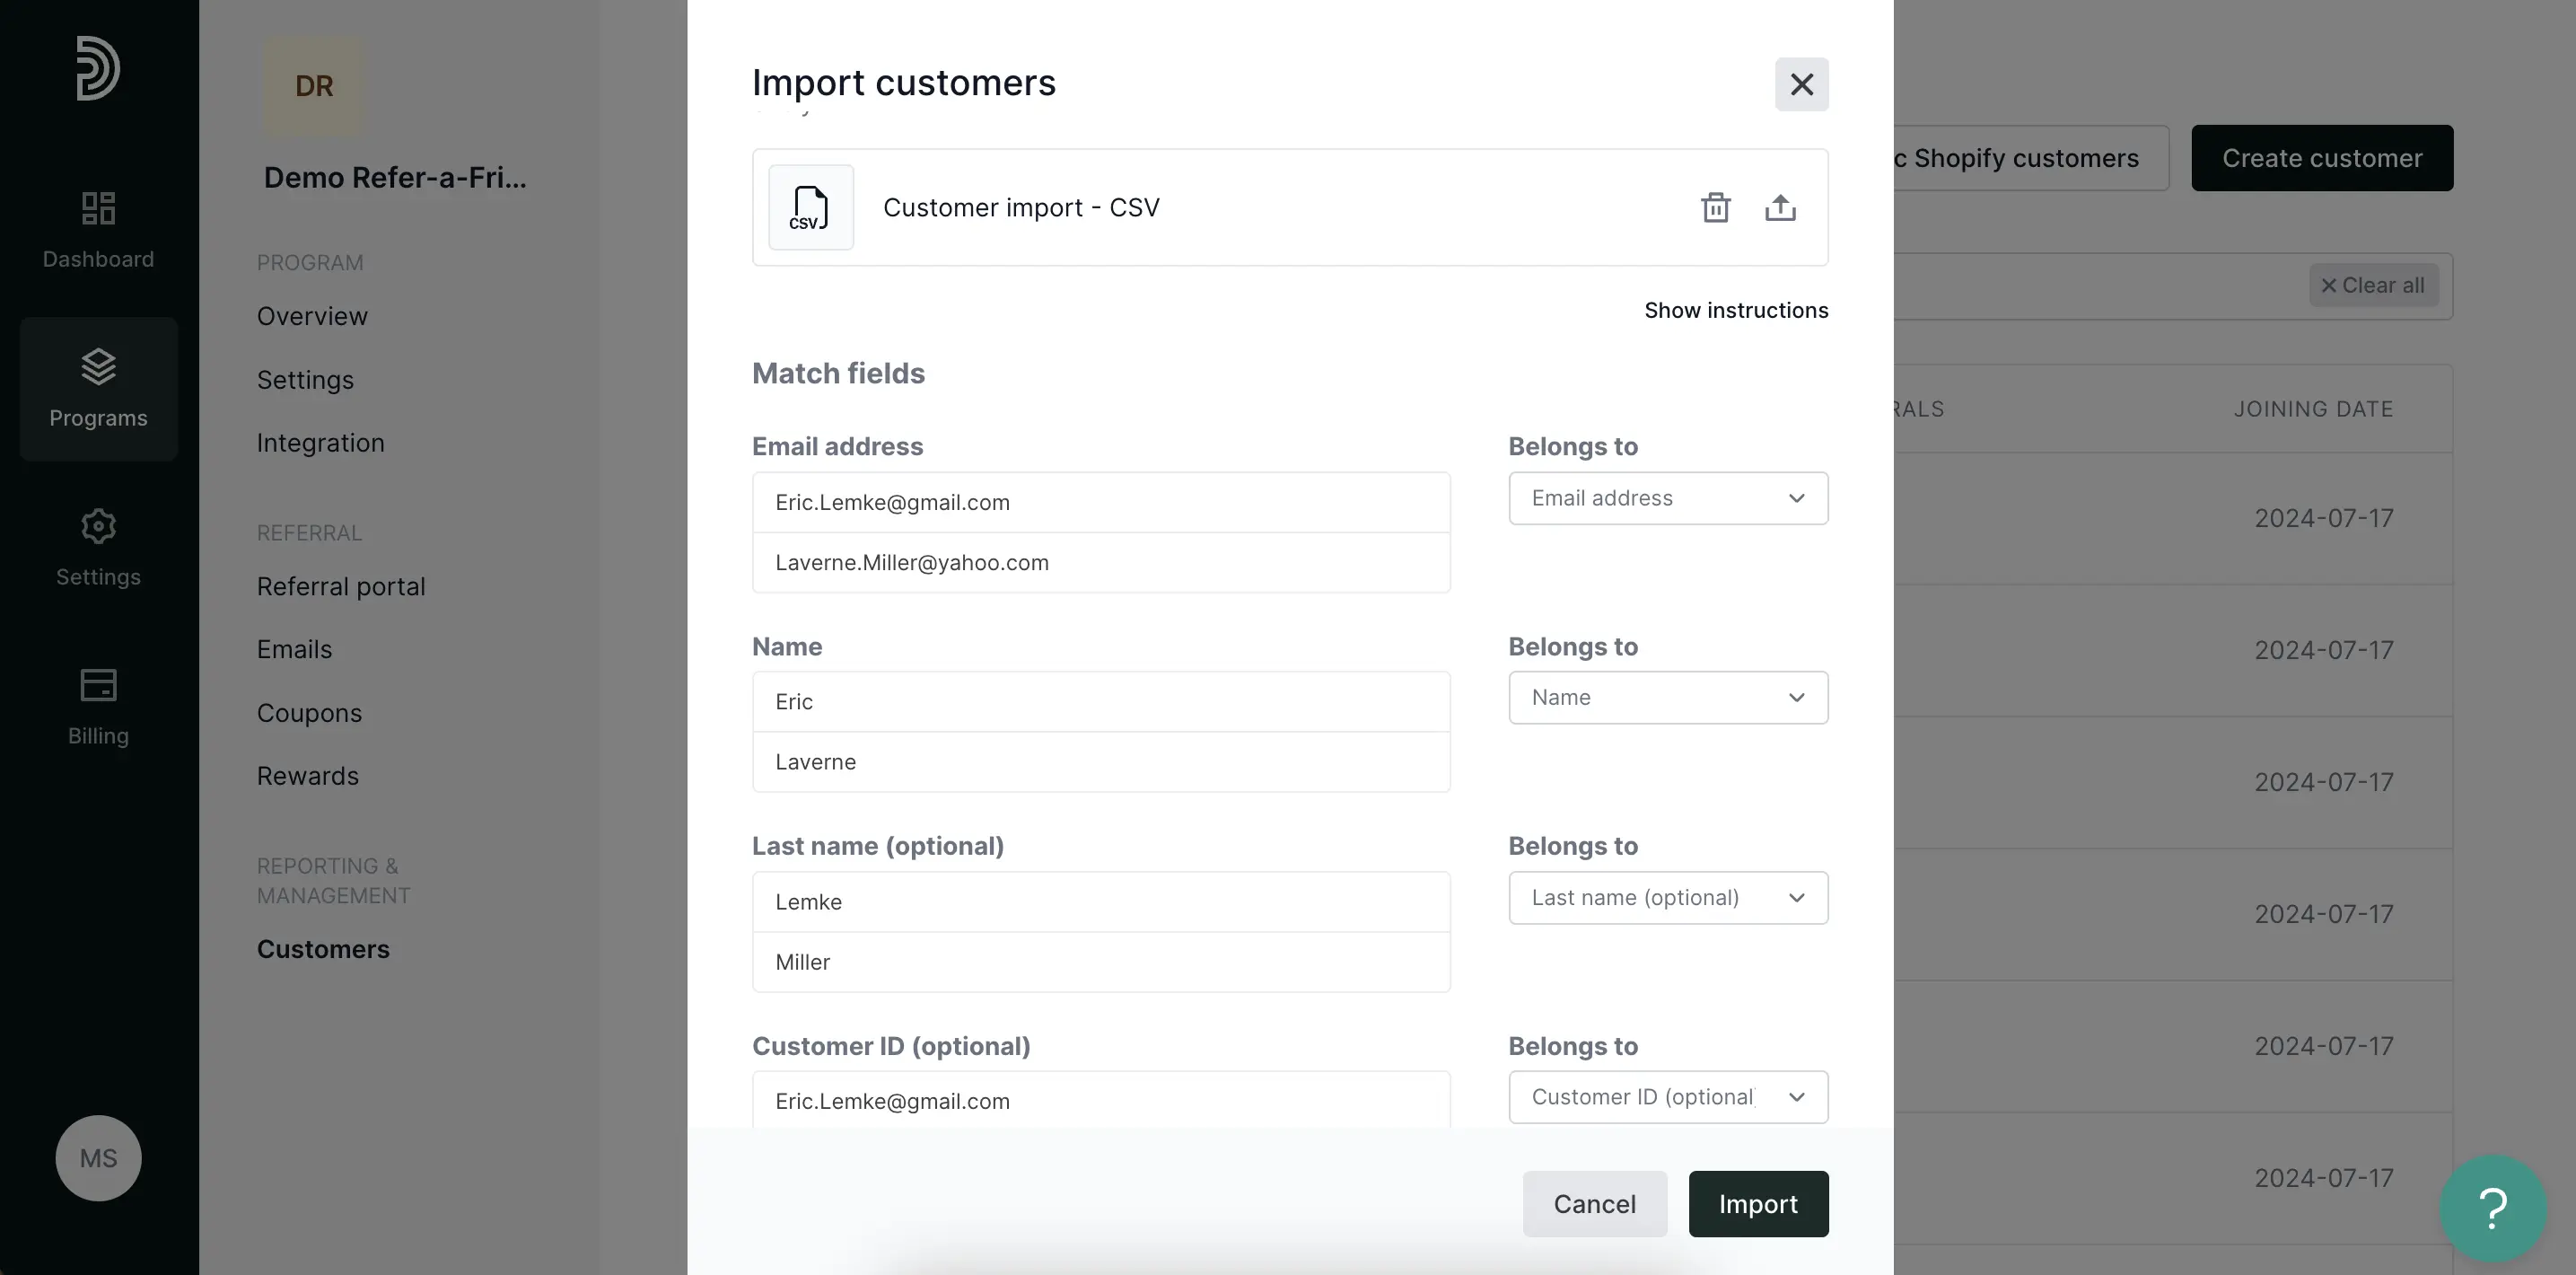
Task: Click Eric.Lemke@gmail.com under Customer ID
Action: pos(1100,1100)
